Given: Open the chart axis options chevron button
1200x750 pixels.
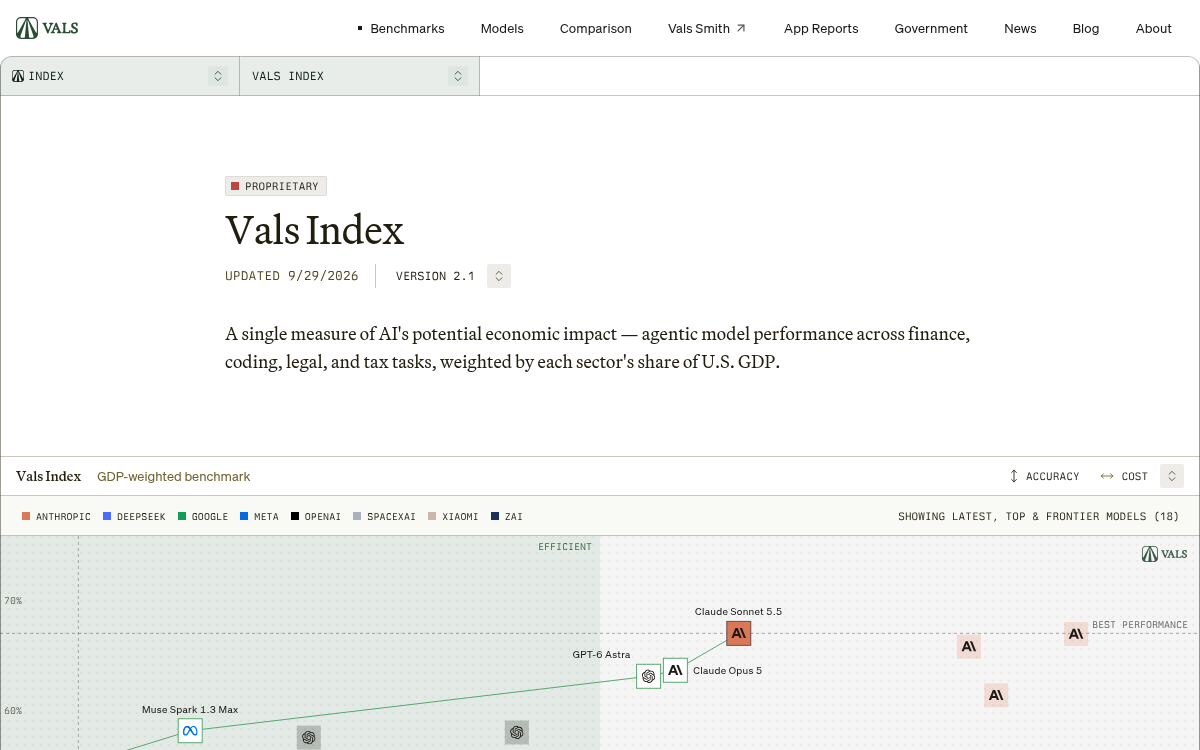Looking at the screenshot, I should point(1172,476).
